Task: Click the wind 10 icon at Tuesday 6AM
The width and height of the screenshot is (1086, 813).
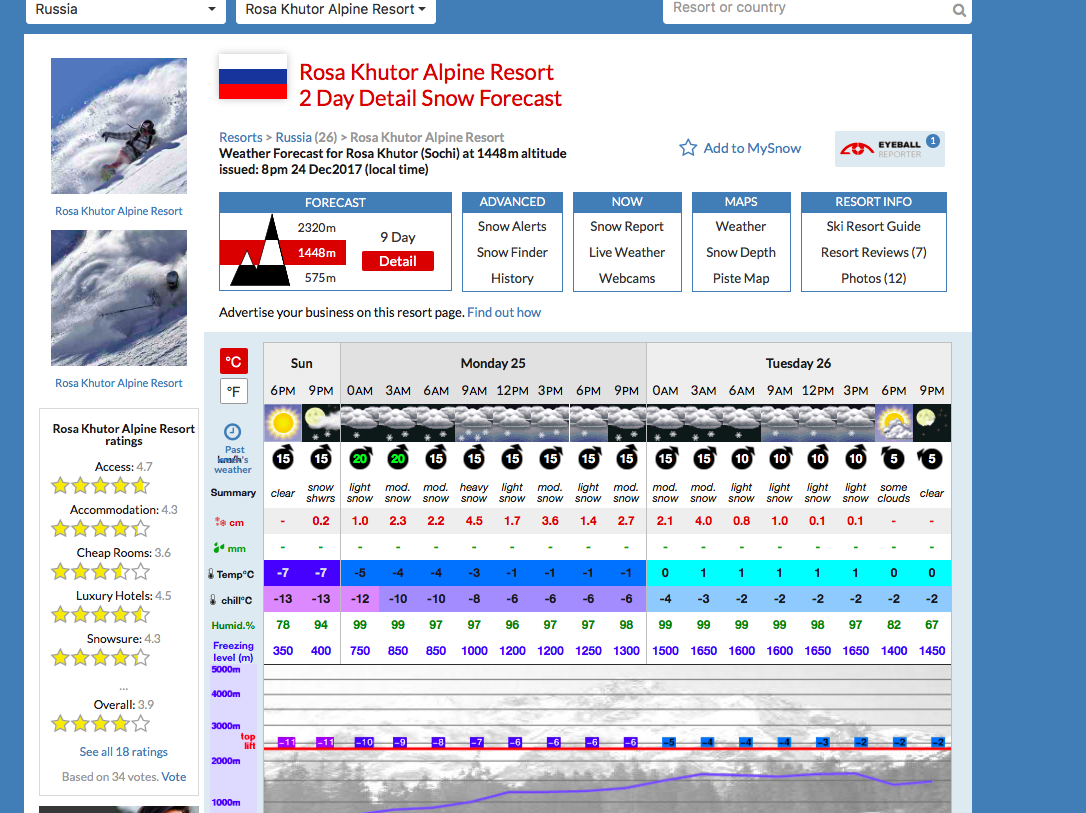Action: (741, 458)
